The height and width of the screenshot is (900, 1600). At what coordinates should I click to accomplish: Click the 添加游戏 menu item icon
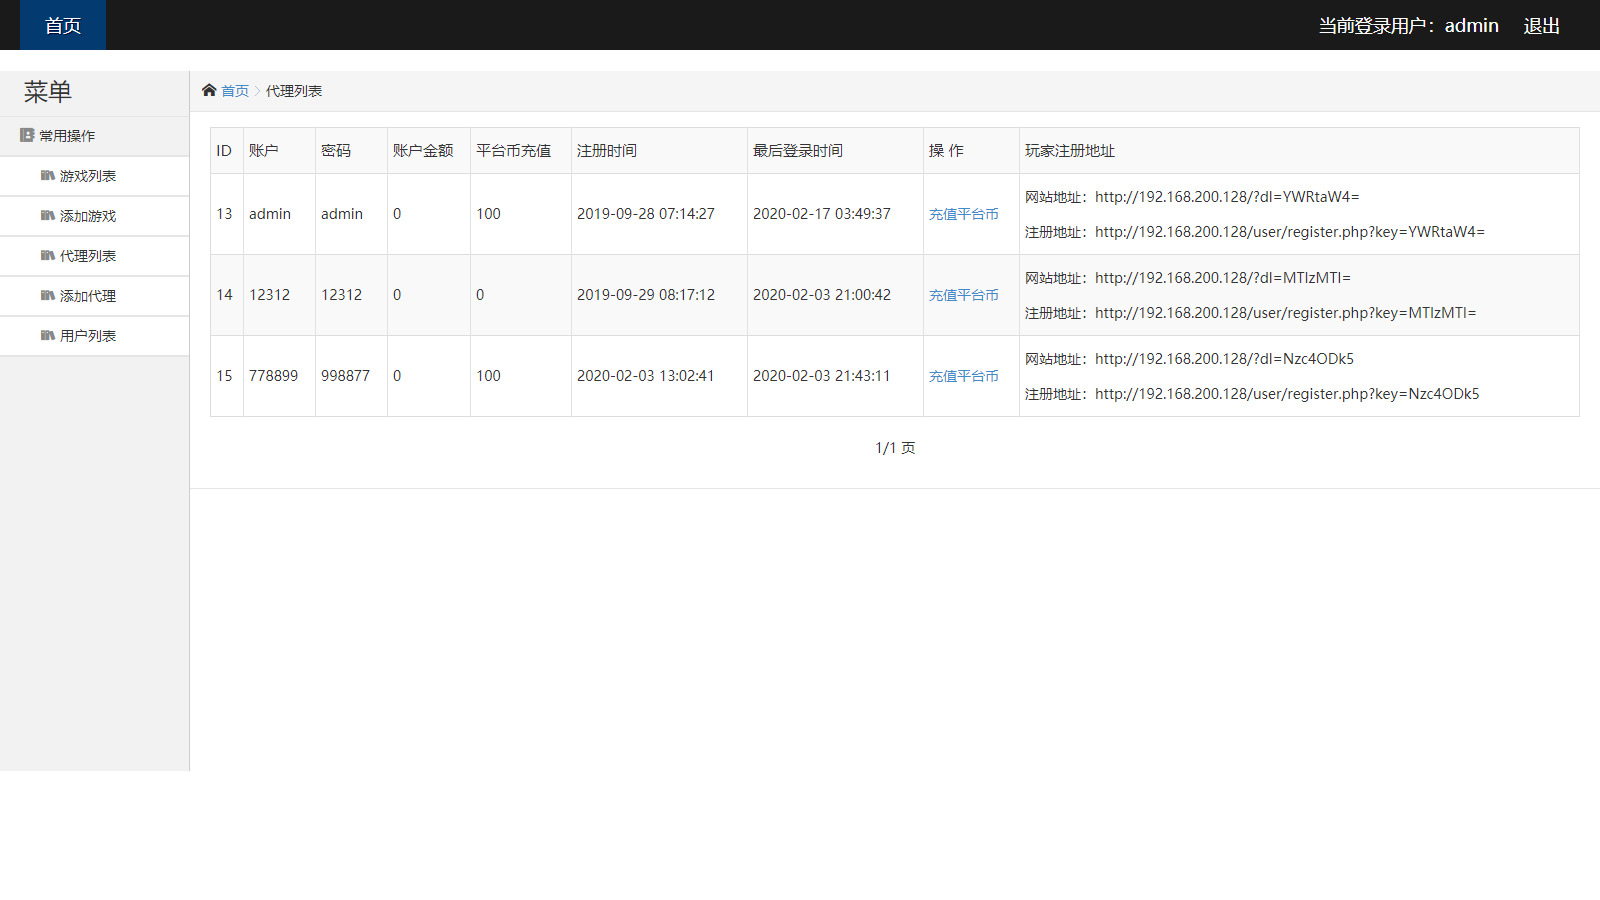(48, 215)
